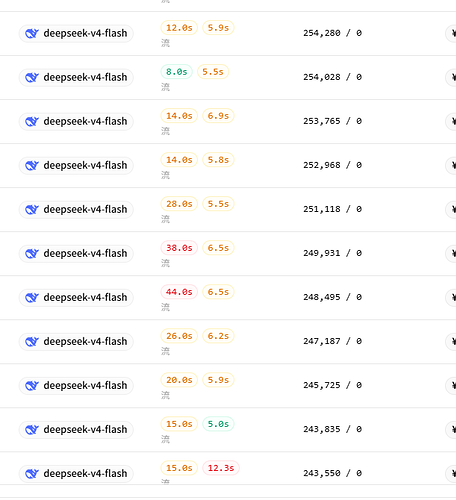Click the yen cost chip in the 249,931 row
The height and width of the screenshot is (500, 456).
click(451, 253)
